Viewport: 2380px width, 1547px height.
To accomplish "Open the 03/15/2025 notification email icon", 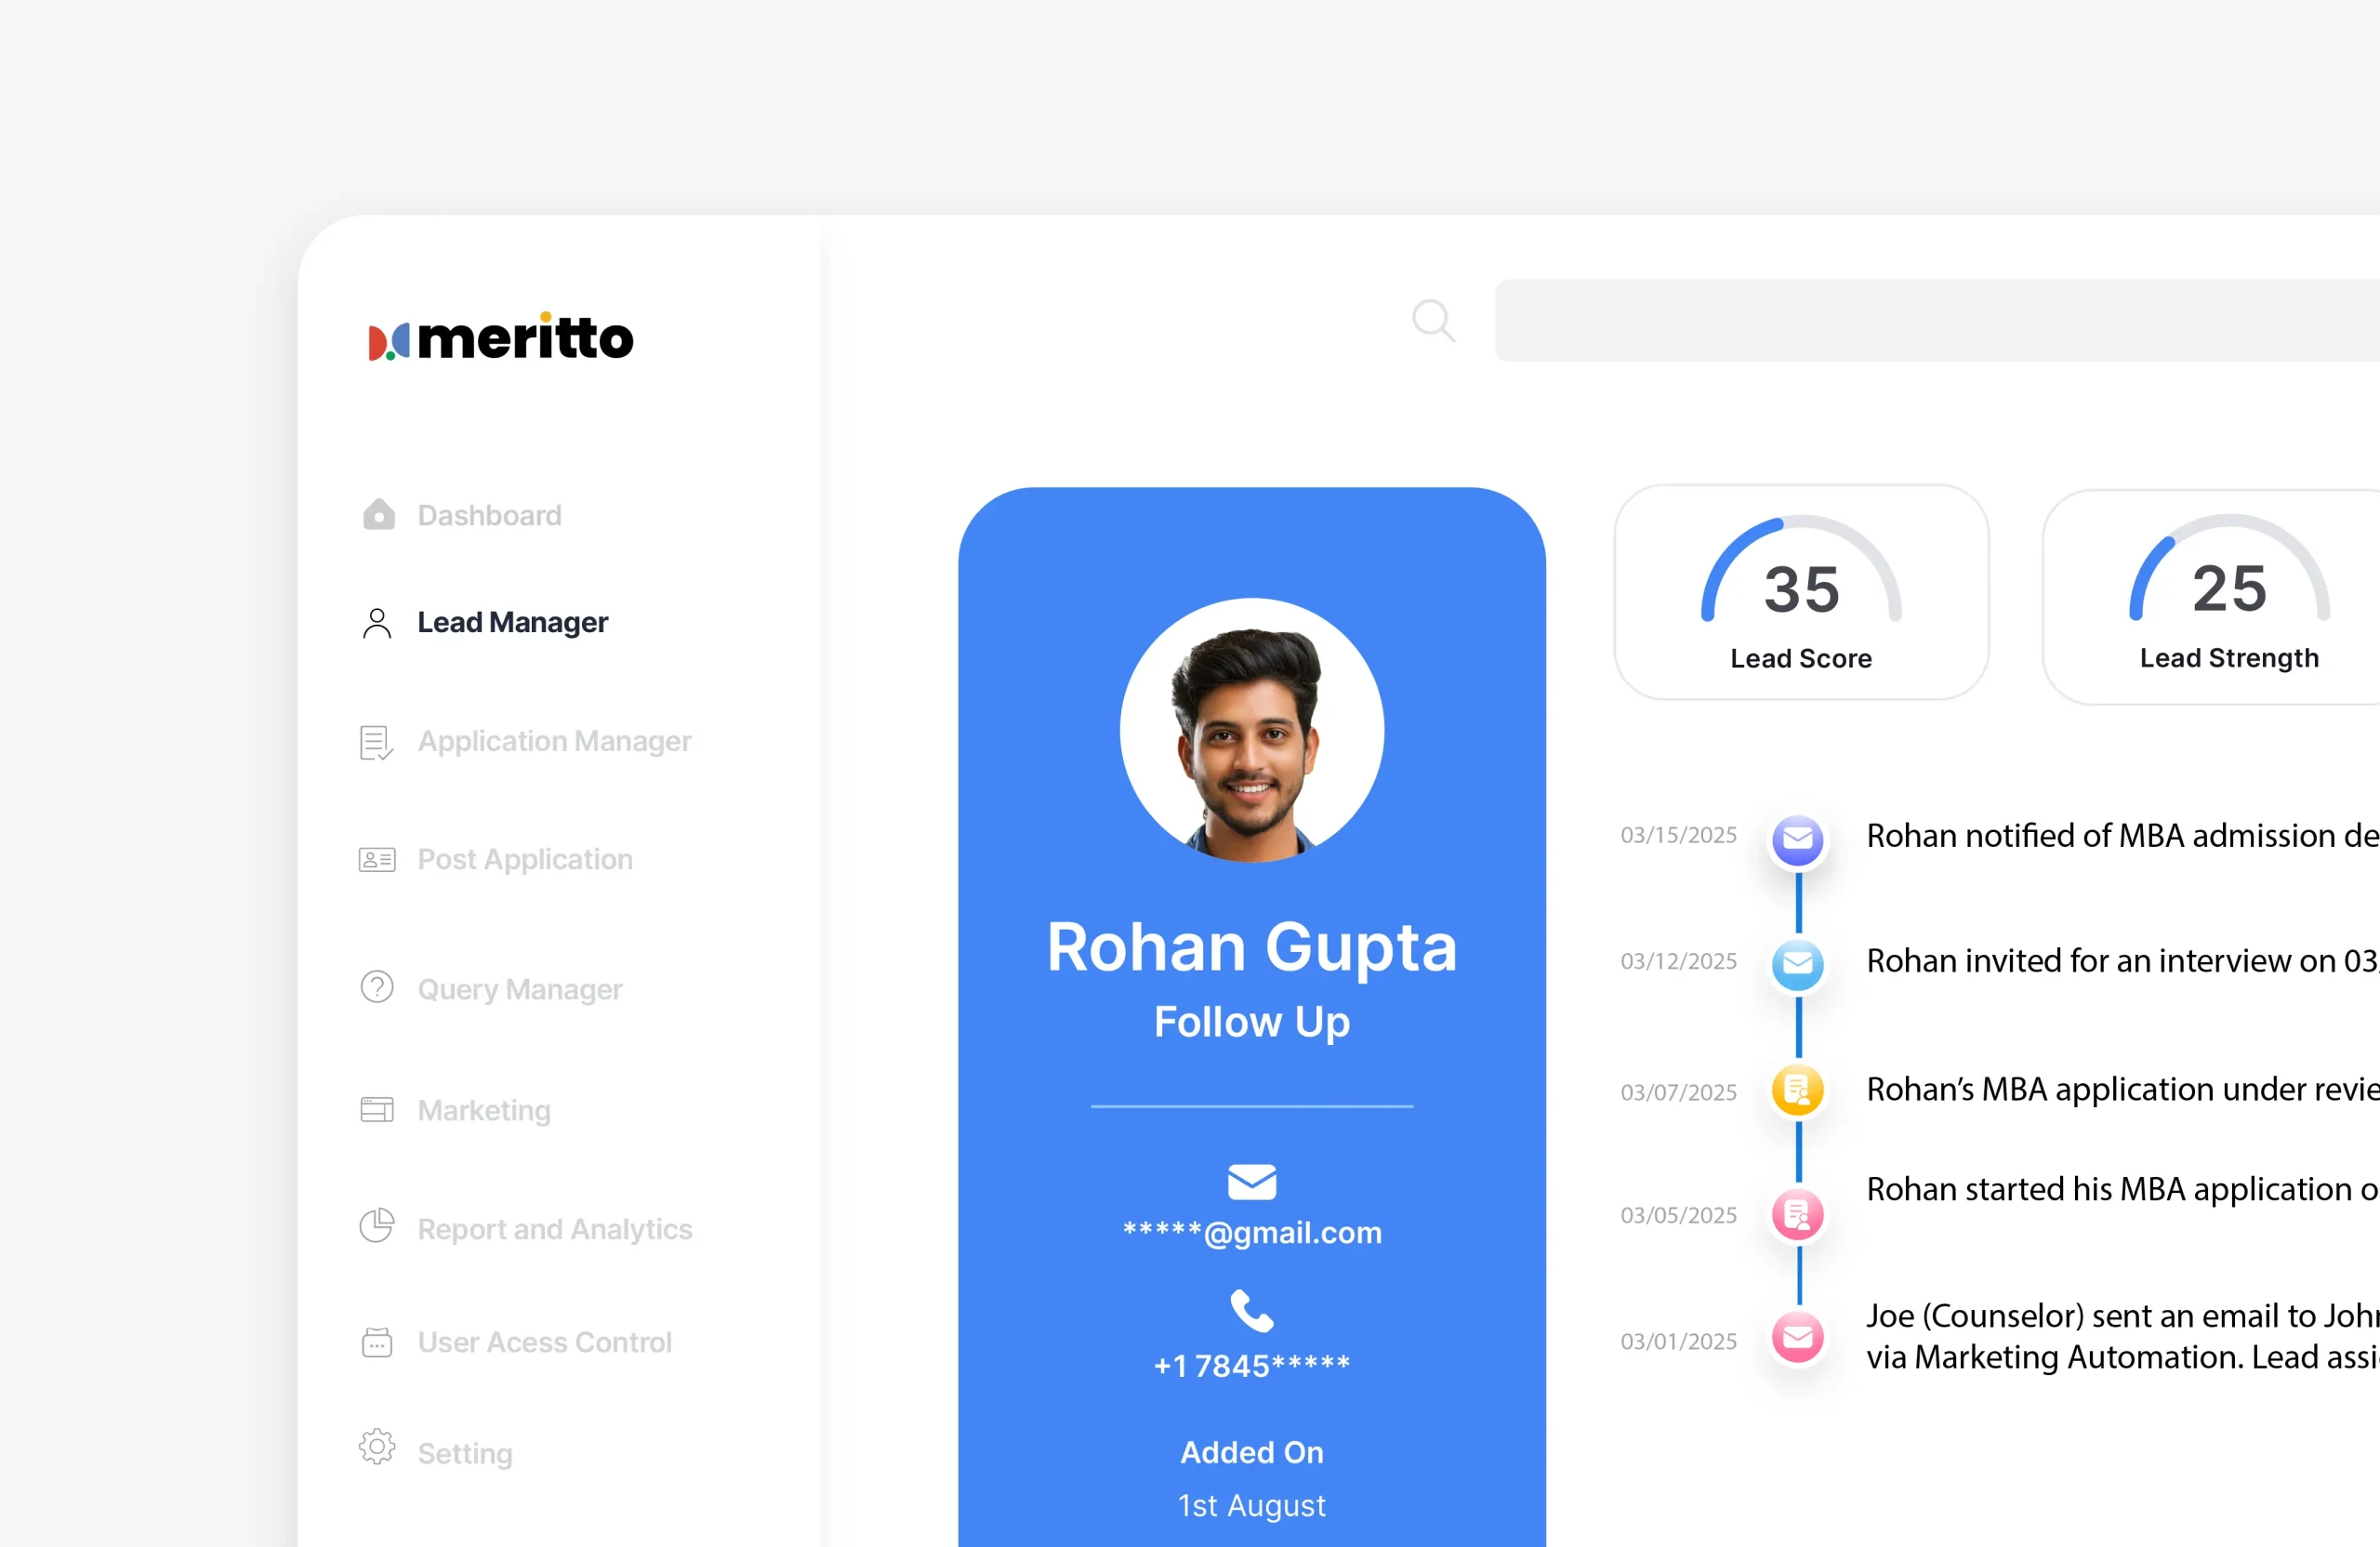I will (1797, 840).
